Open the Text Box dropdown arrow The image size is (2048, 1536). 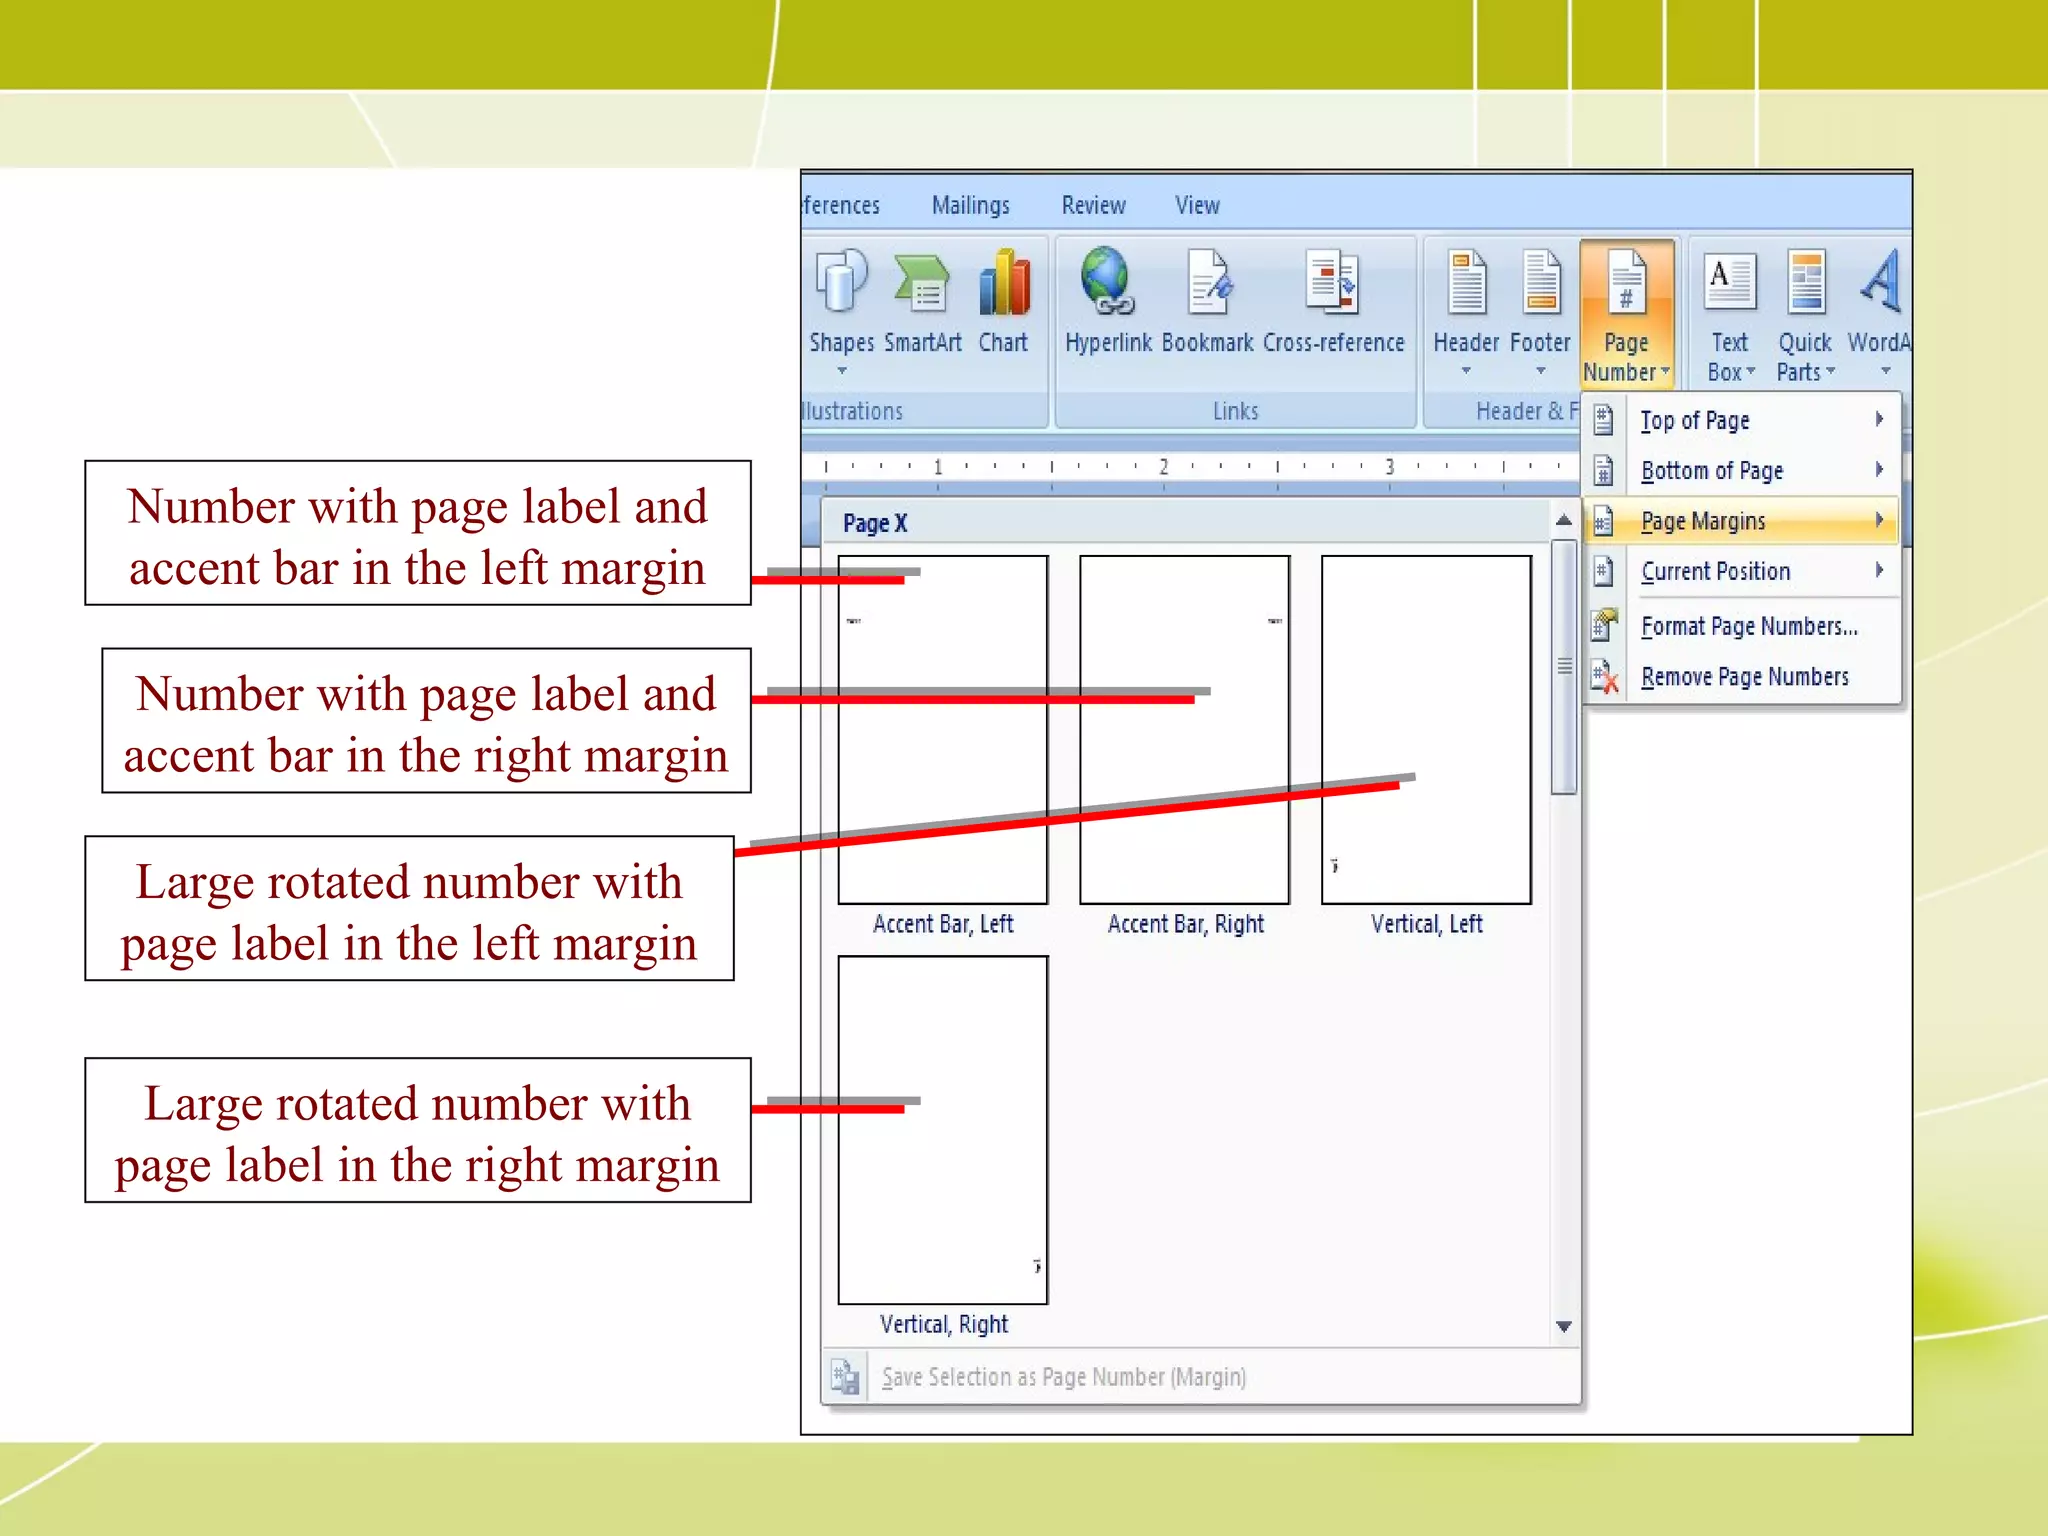1751,371
